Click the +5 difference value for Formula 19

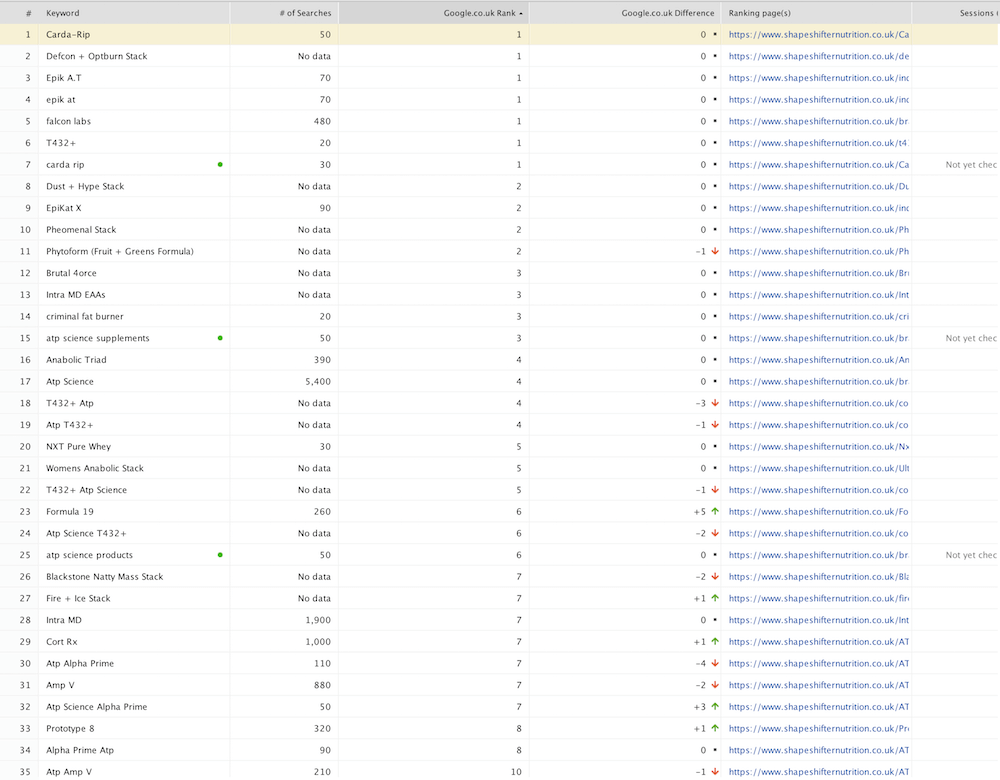[x=700, y=511]
